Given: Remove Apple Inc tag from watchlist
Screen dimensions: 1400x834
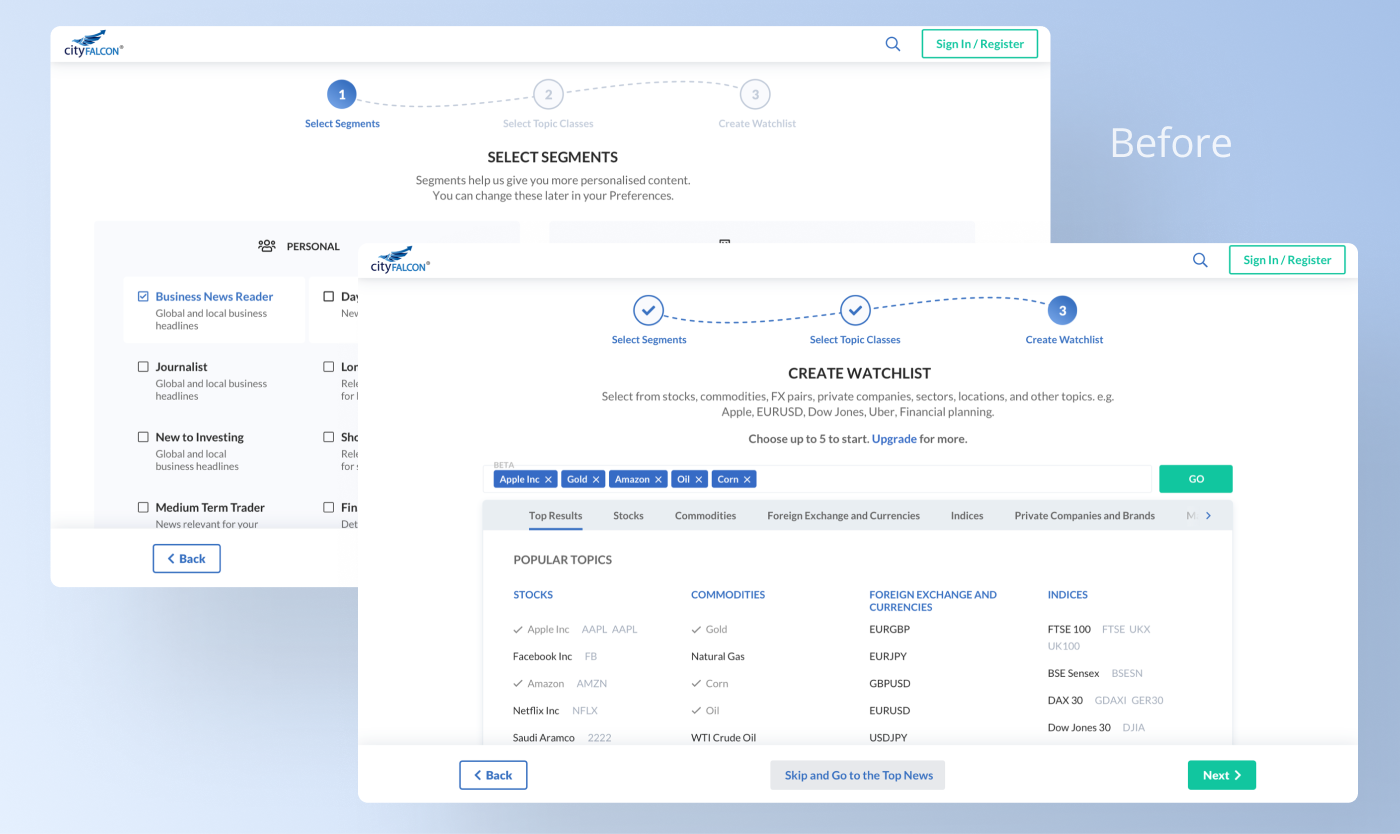Looking at the screenshot, I should coord(548,479).
